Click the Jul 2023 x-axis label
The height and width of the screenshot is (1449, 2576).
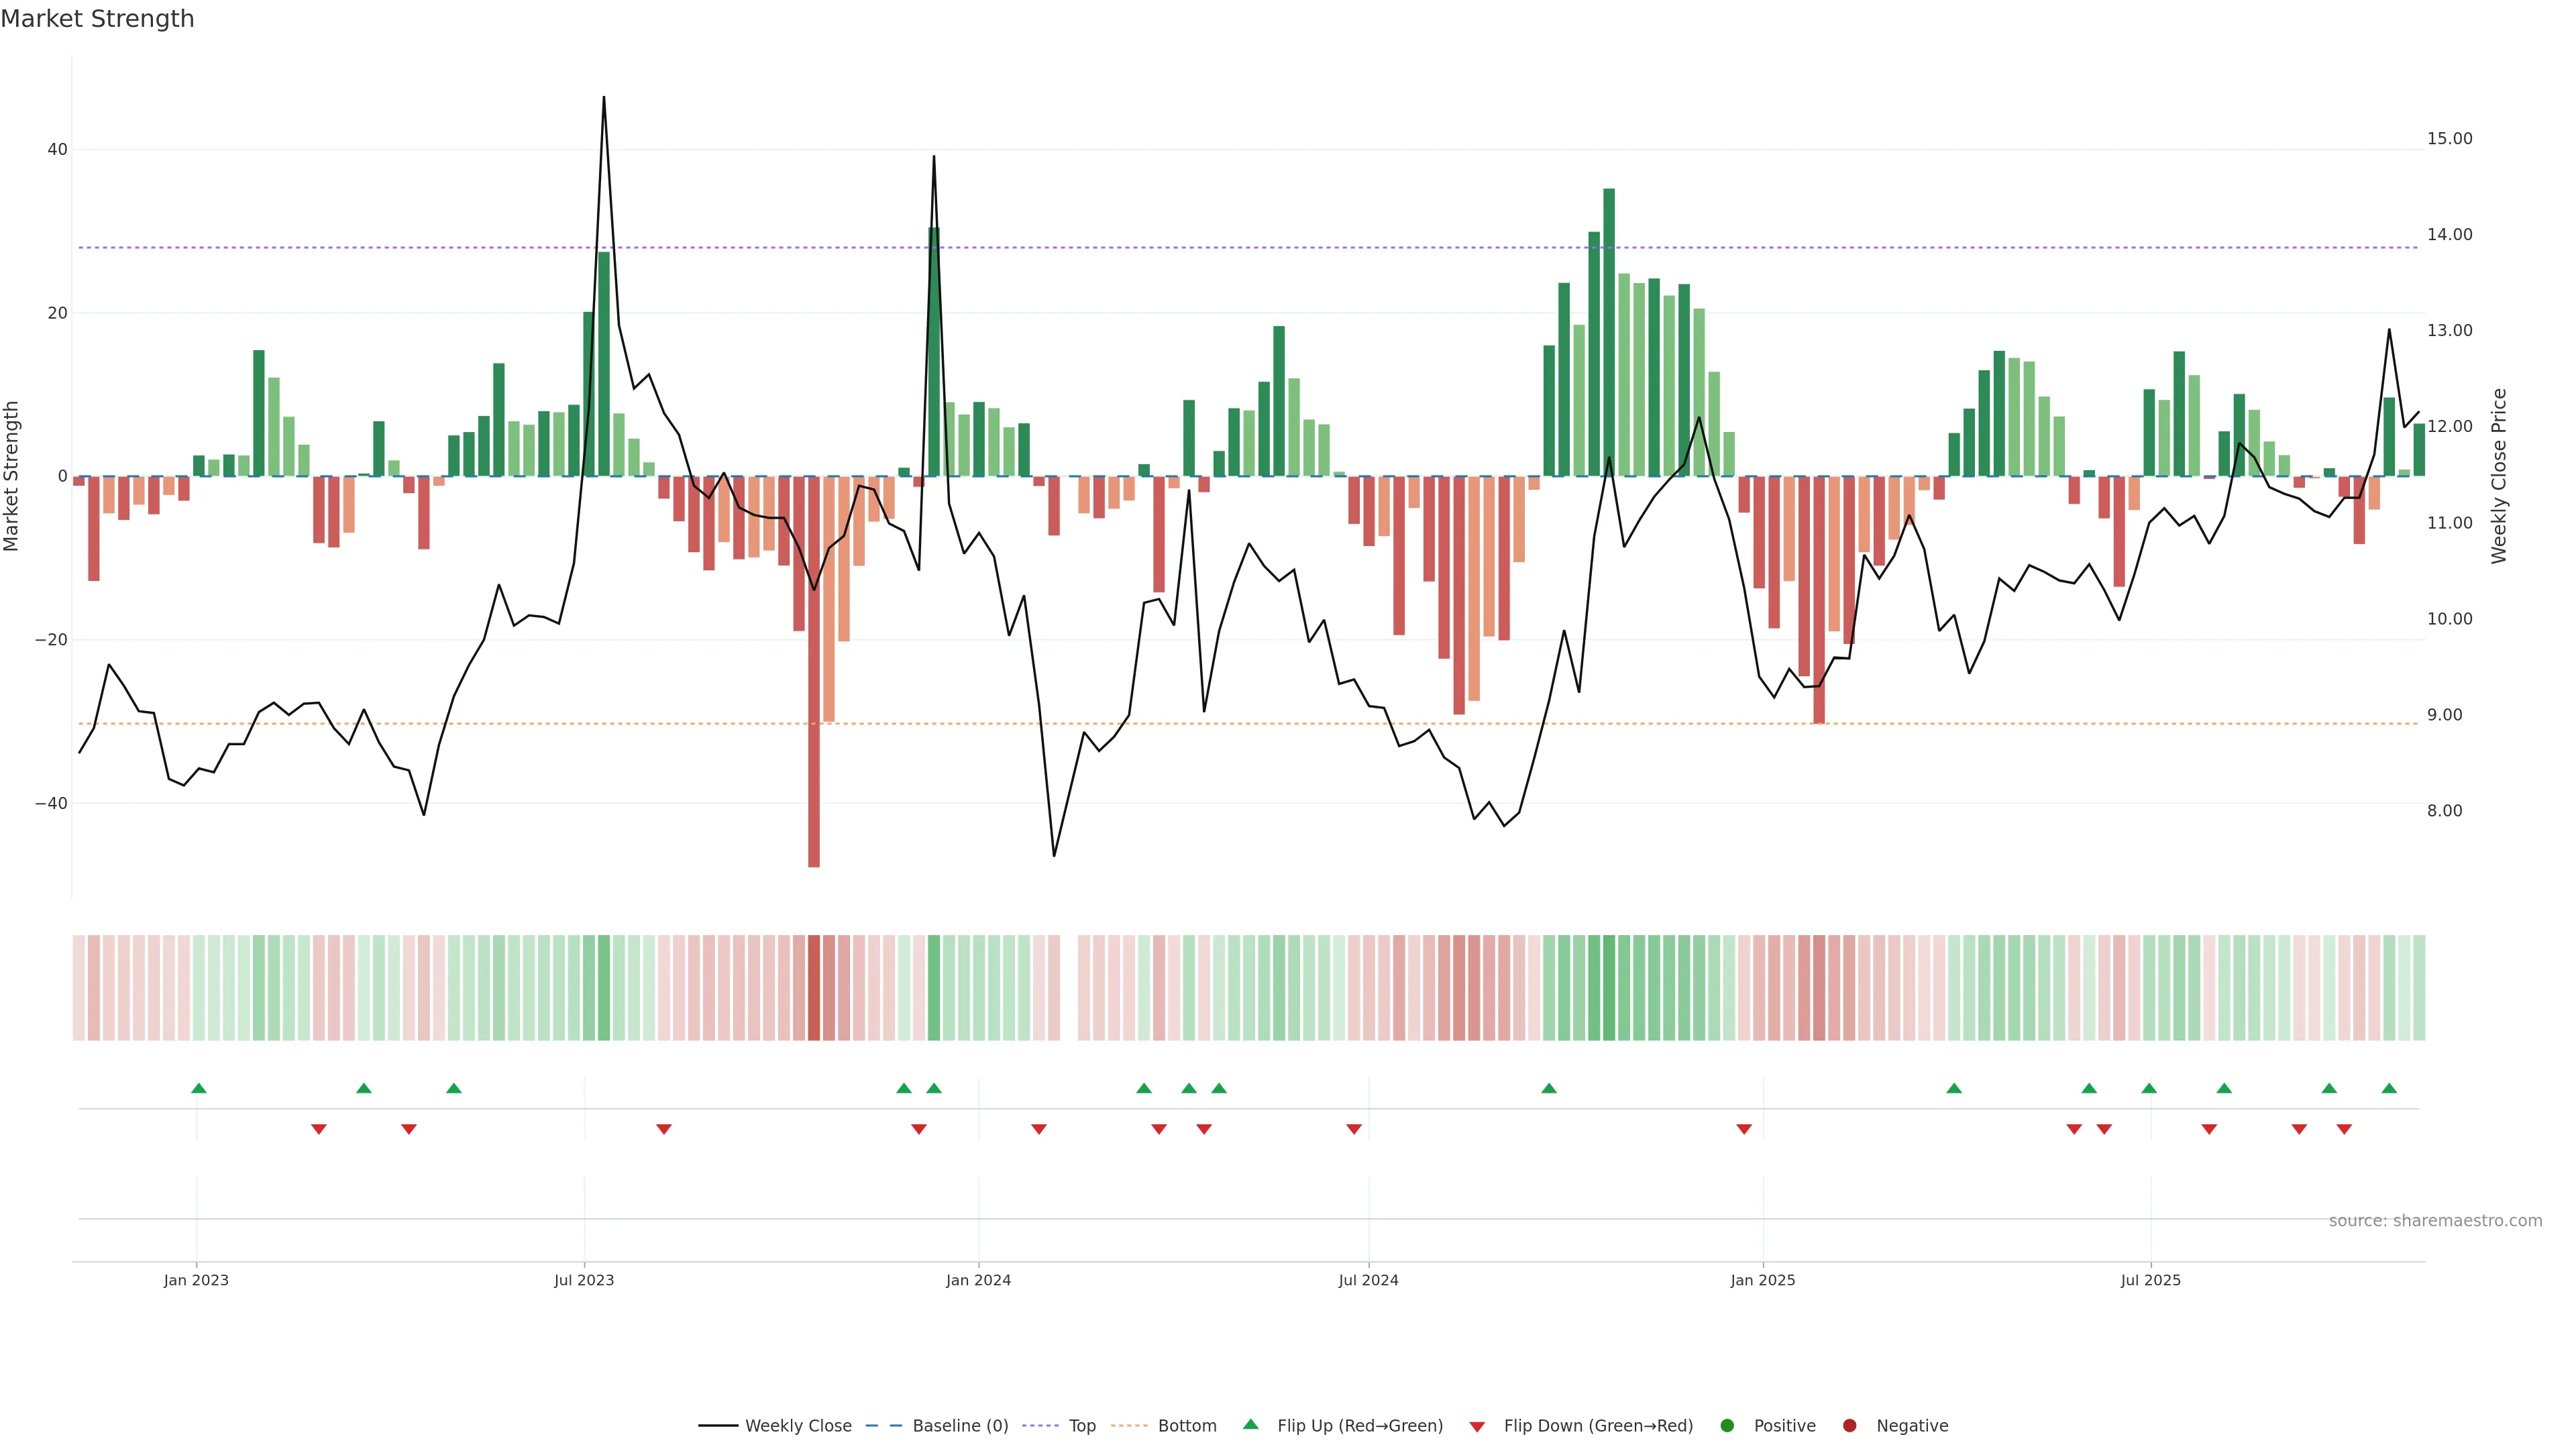point(584,1280)
